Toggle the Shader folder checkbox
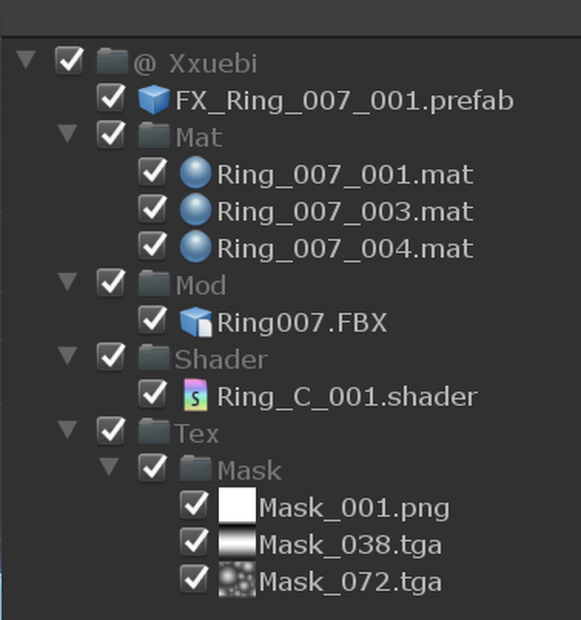581x620 pixels. (x=111, y=357)
